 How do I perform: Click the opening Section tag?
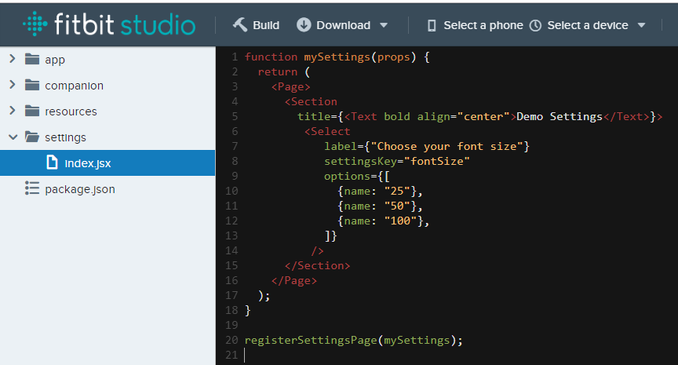311,102
